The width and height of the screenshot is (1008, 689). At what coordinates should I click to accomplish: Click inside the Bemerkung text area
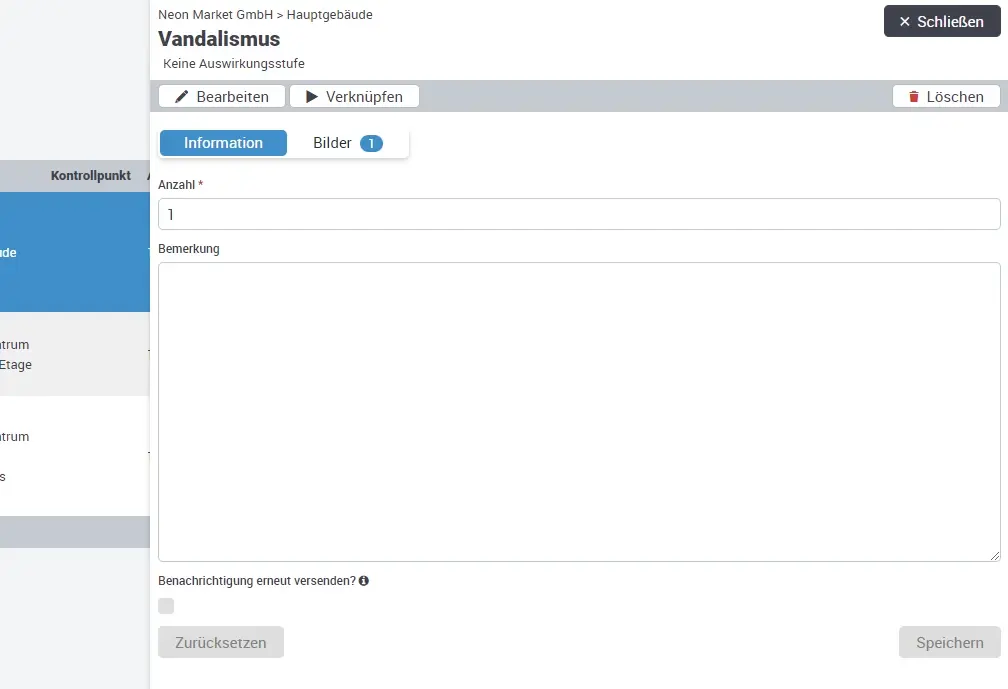pos(579,411)
